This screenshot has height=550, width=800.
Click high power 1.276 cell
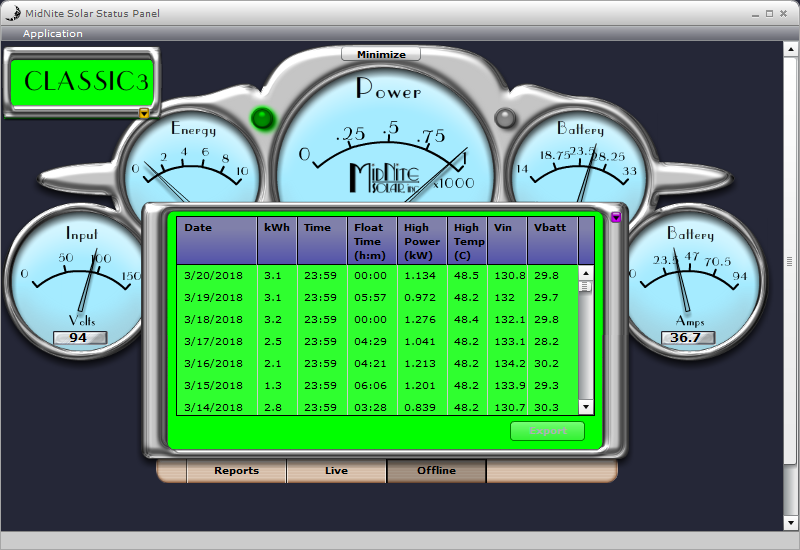[420, 319]
